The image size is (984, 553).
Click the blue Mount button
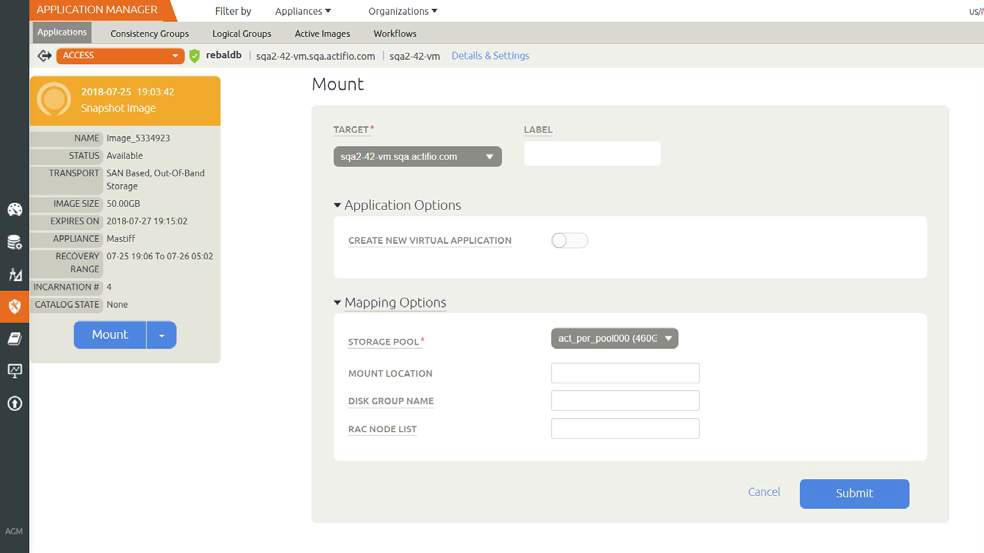click(x=110, y=335)
